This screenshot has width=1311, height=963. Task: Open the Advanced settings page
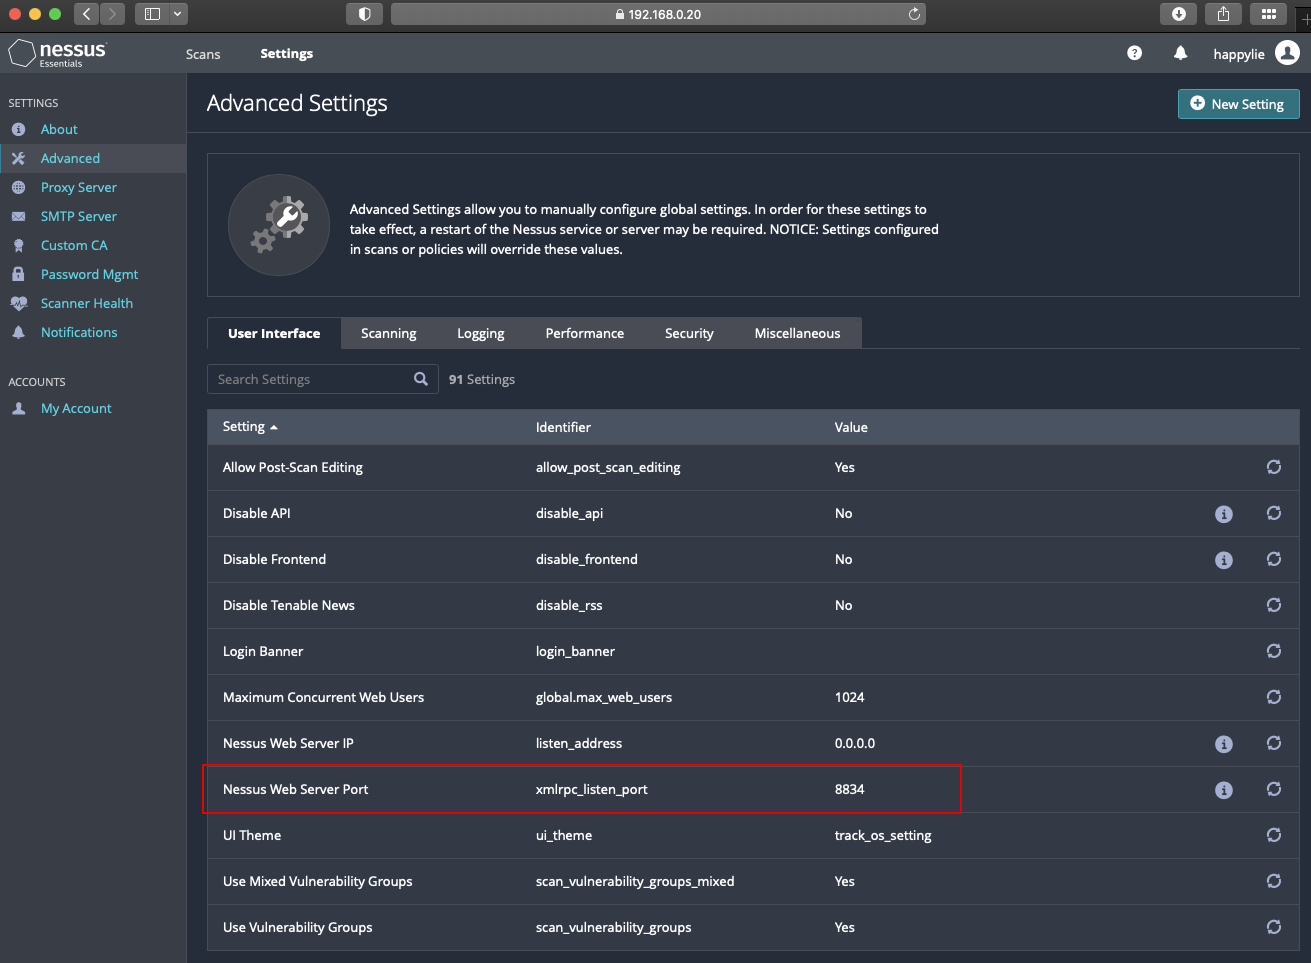[70, 158]
